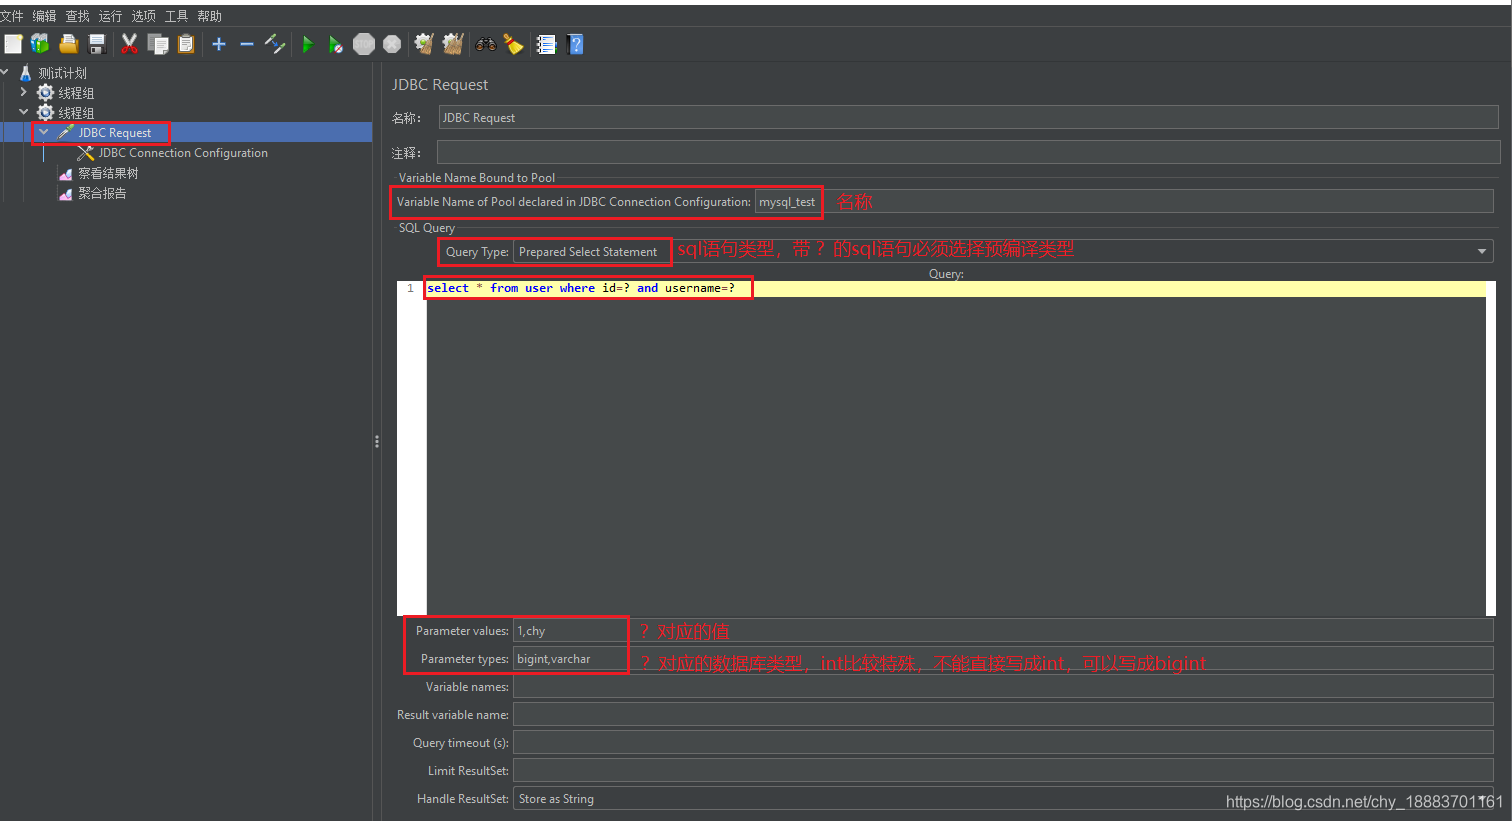The image size is (1512, 821).
Task: Click the 注释 comment field
Action: click(968, 152)
